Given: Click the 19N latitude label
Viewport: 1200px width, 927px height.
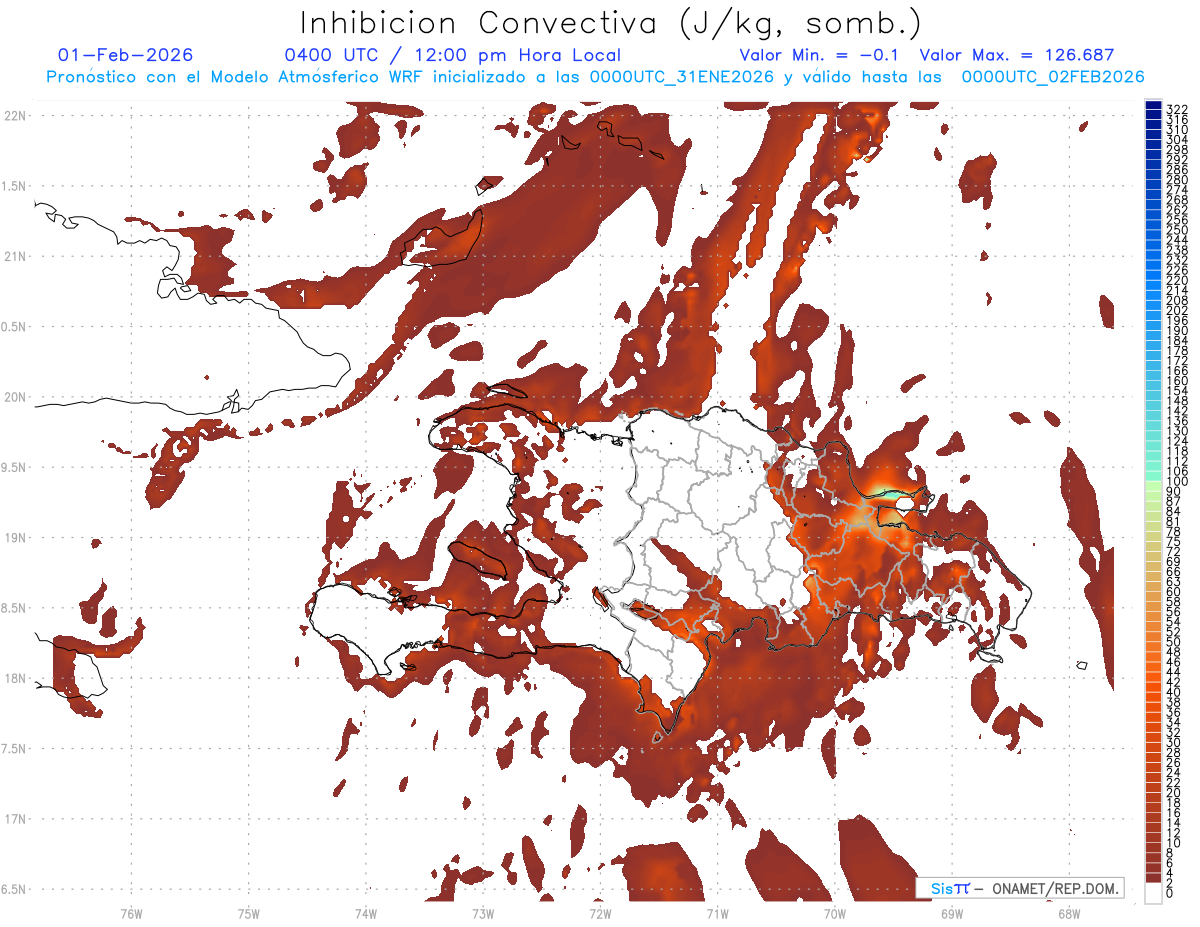Looking at the screenshot, I should (x=15, y=537).
